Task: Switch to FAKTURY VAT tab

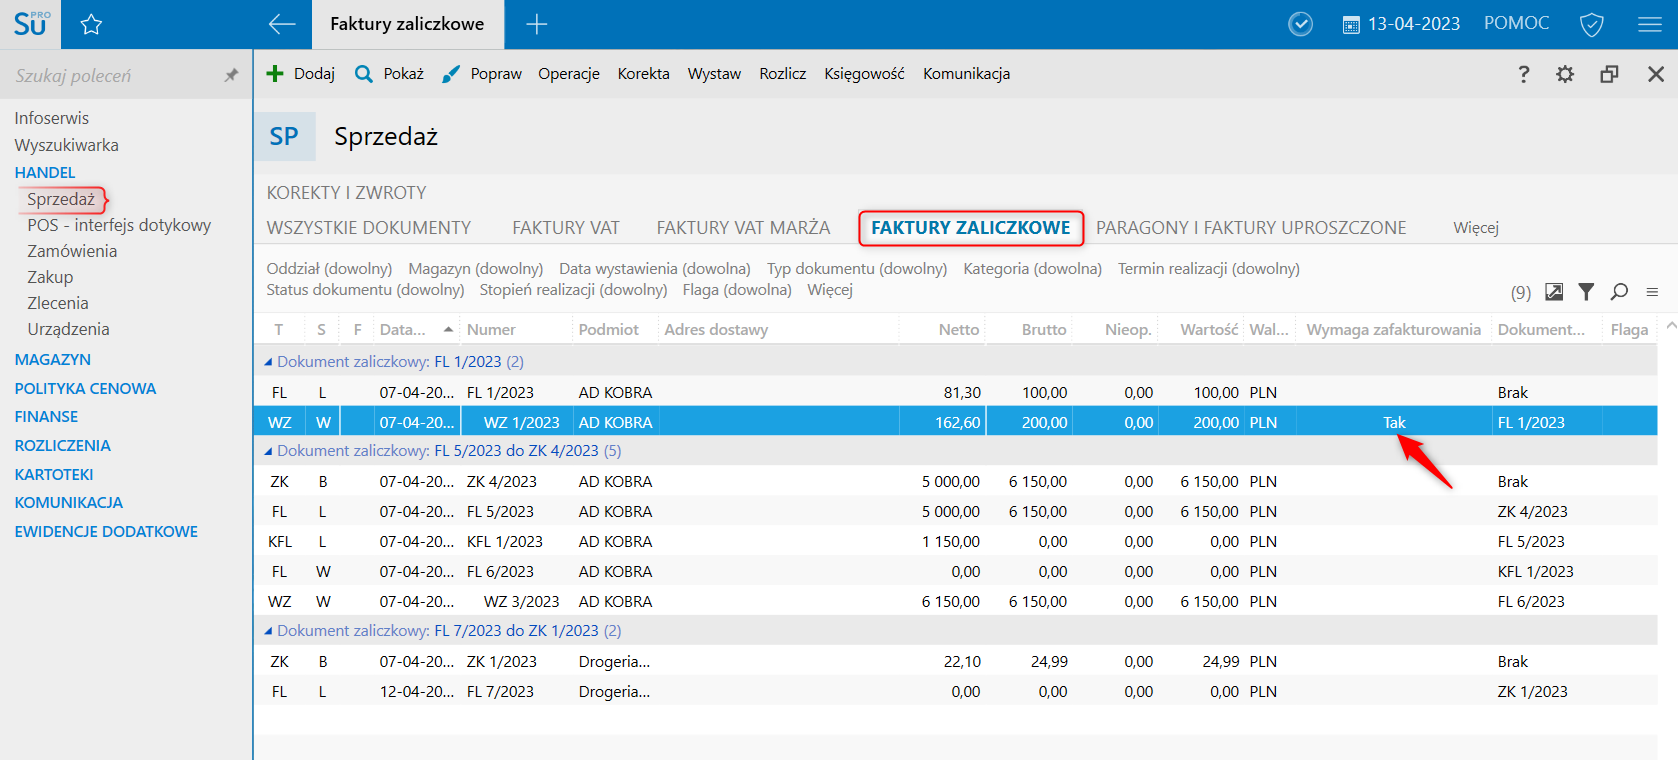Action: pyautogui.click(x=565, y=228)
